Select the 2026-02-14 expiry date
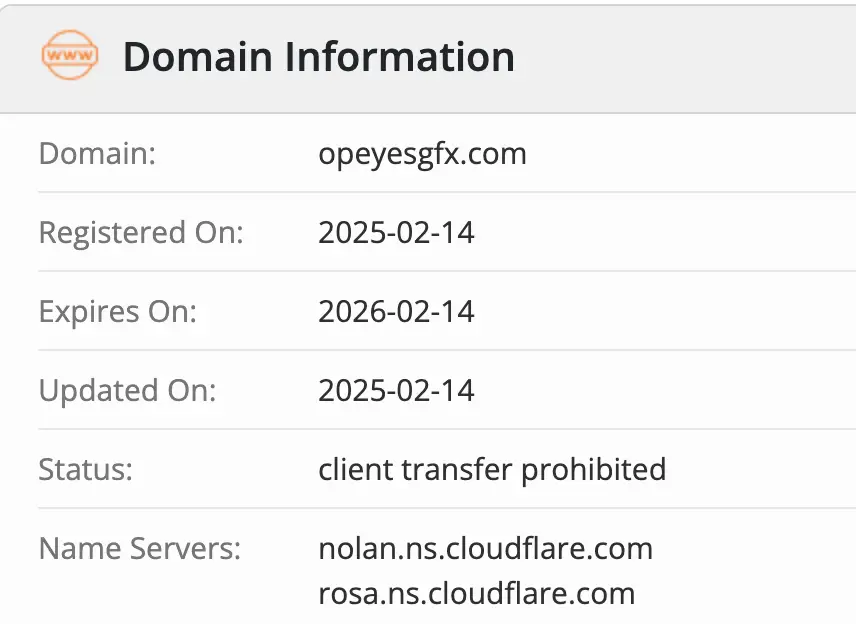 396,312
